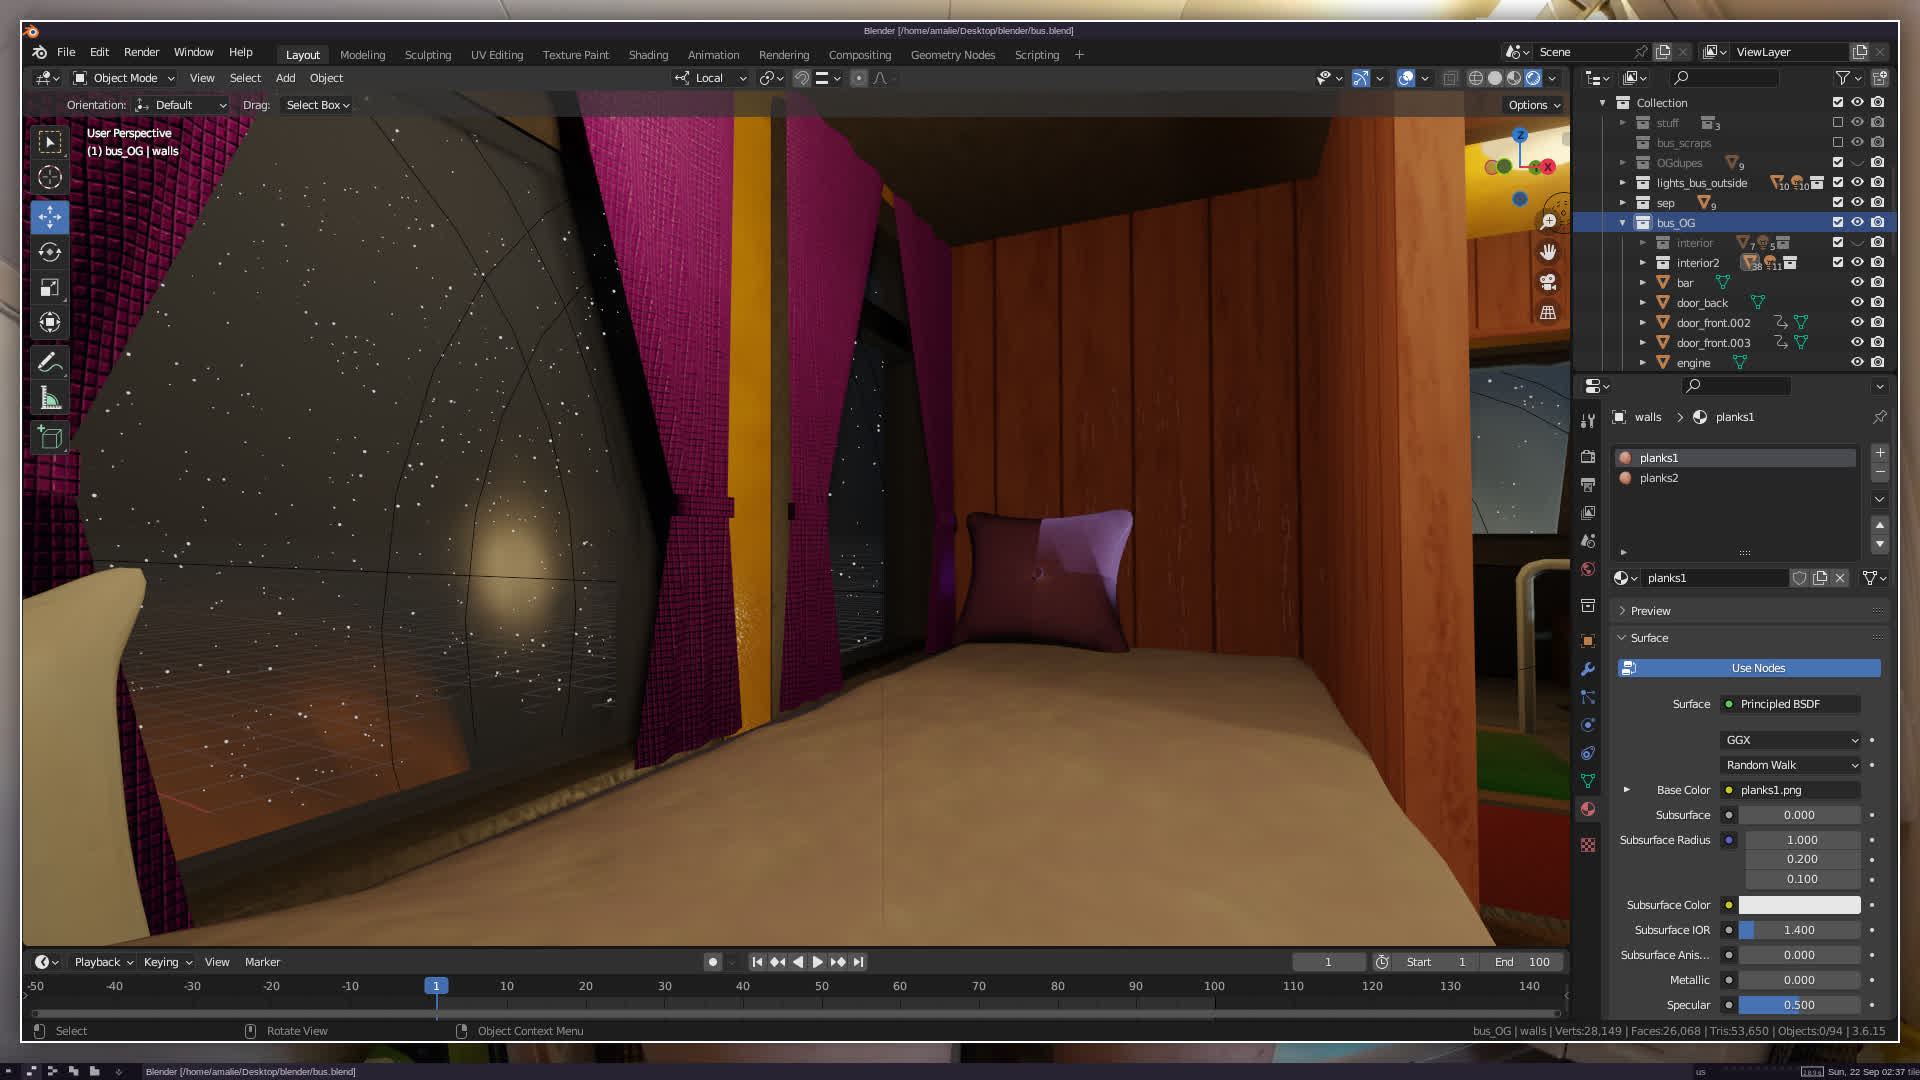Open the viewport Options button
The height and width of the screenshot is (1080, 1920).
pos(1533,105)
